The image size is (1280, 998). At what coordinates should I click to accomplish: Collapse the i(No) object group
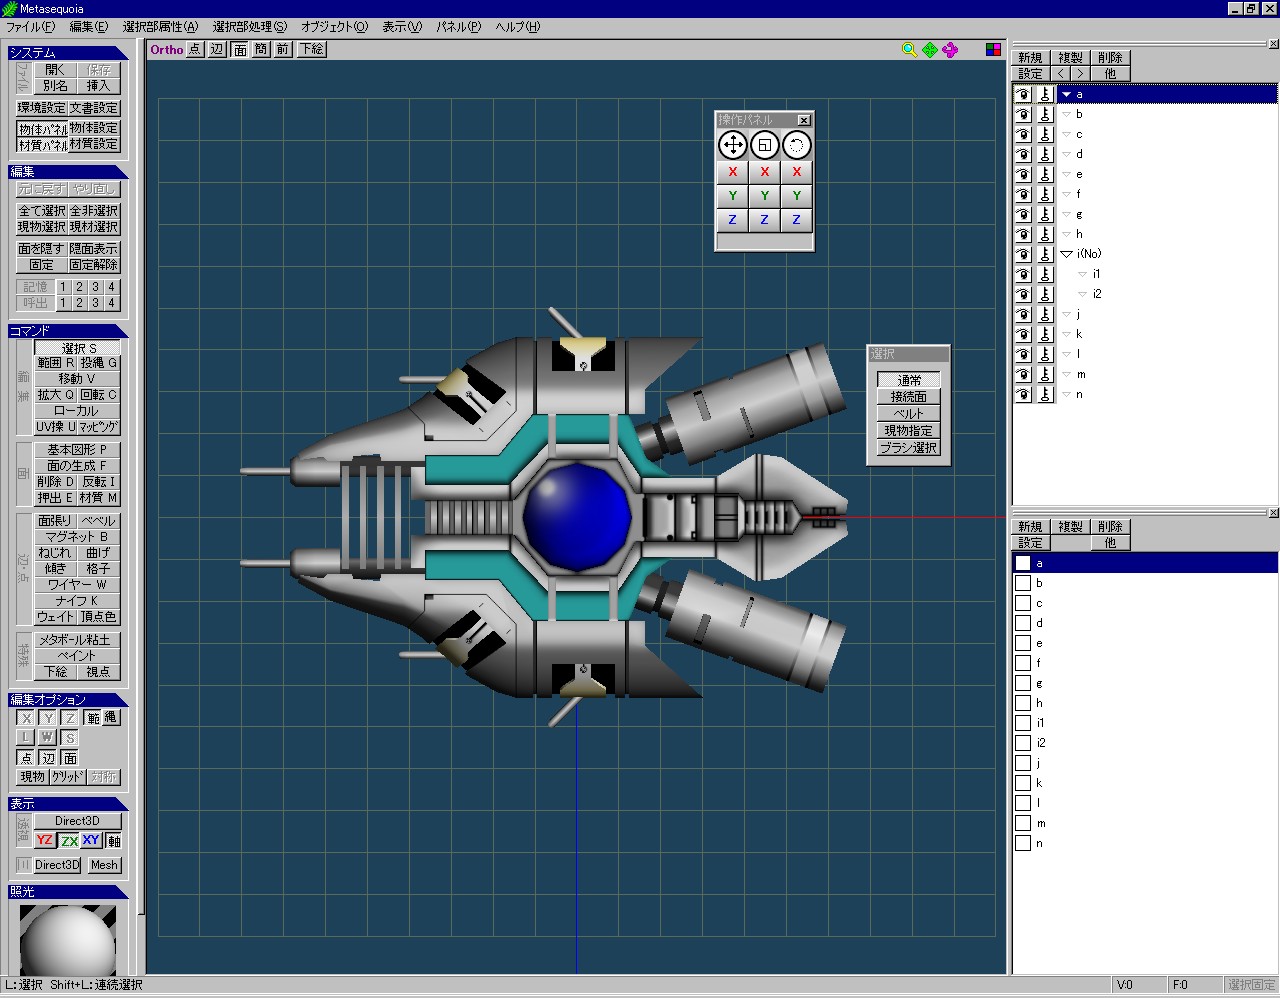tap(1067, 254)
